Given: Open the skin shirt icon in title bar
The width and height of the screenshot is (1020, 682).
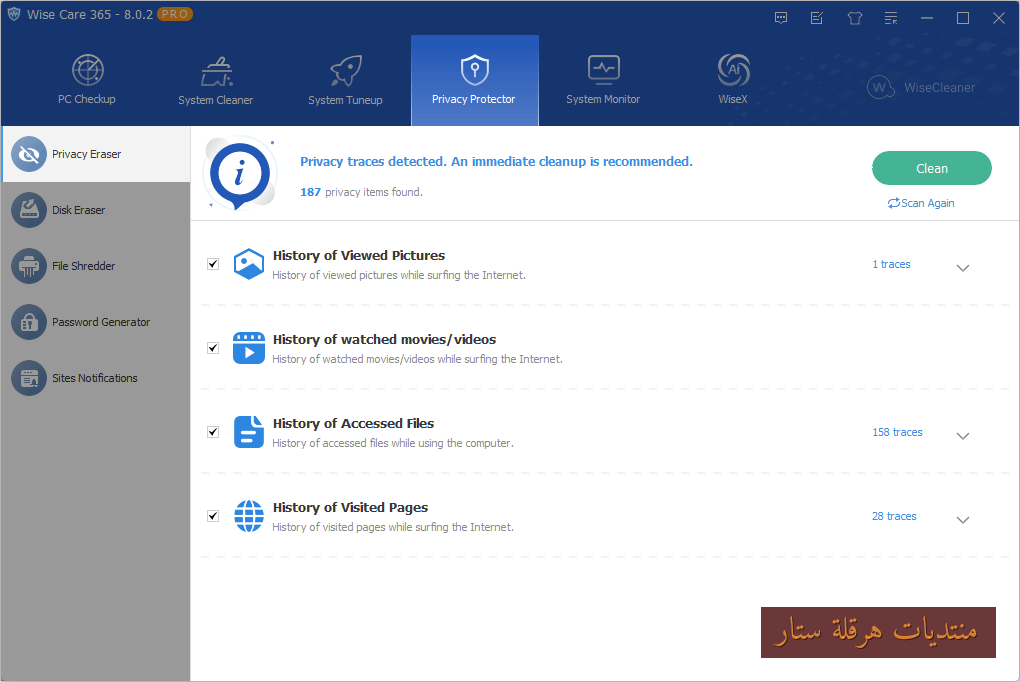Looking at the screenshot, I should (855, 18).
